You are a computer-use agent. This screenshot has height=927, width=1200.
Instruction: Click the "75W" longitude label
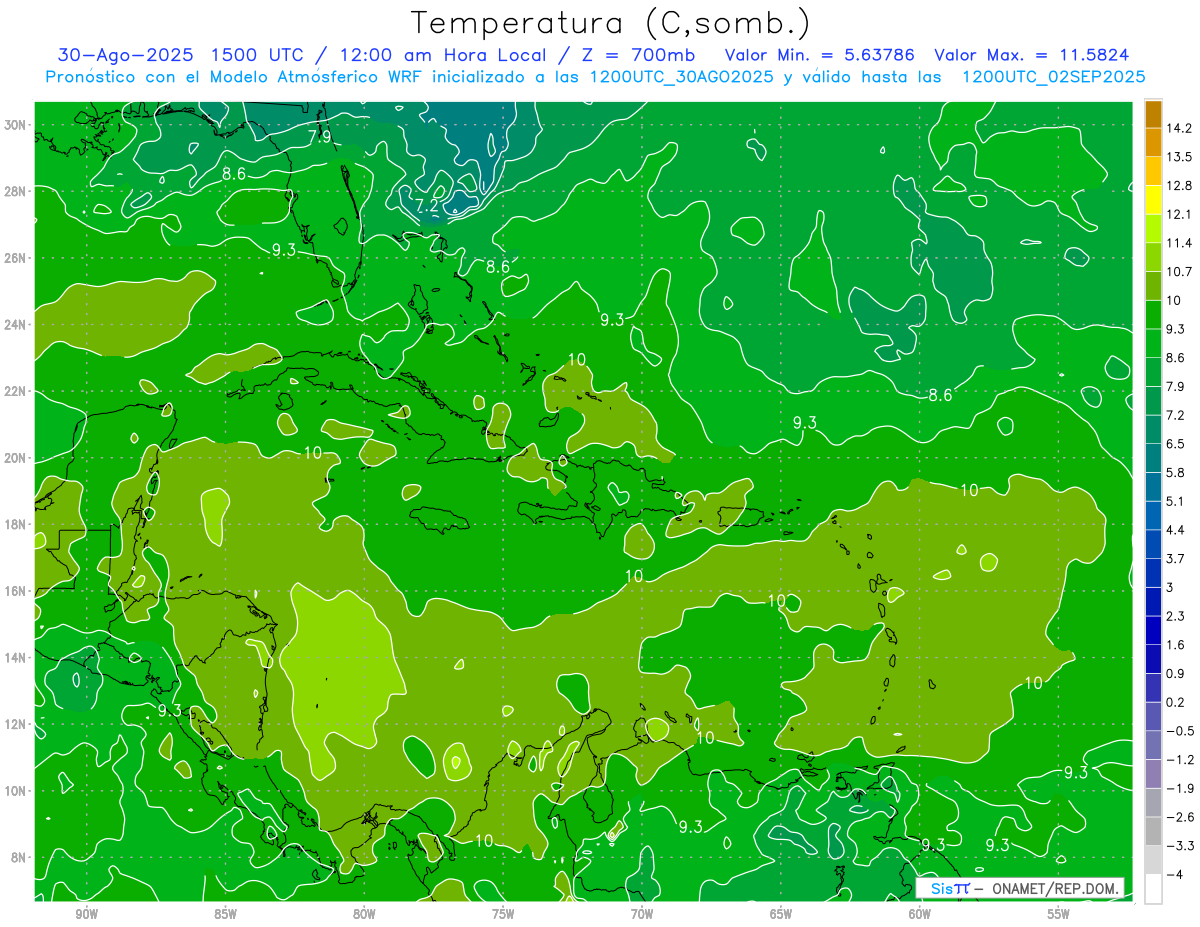point(503,914)
